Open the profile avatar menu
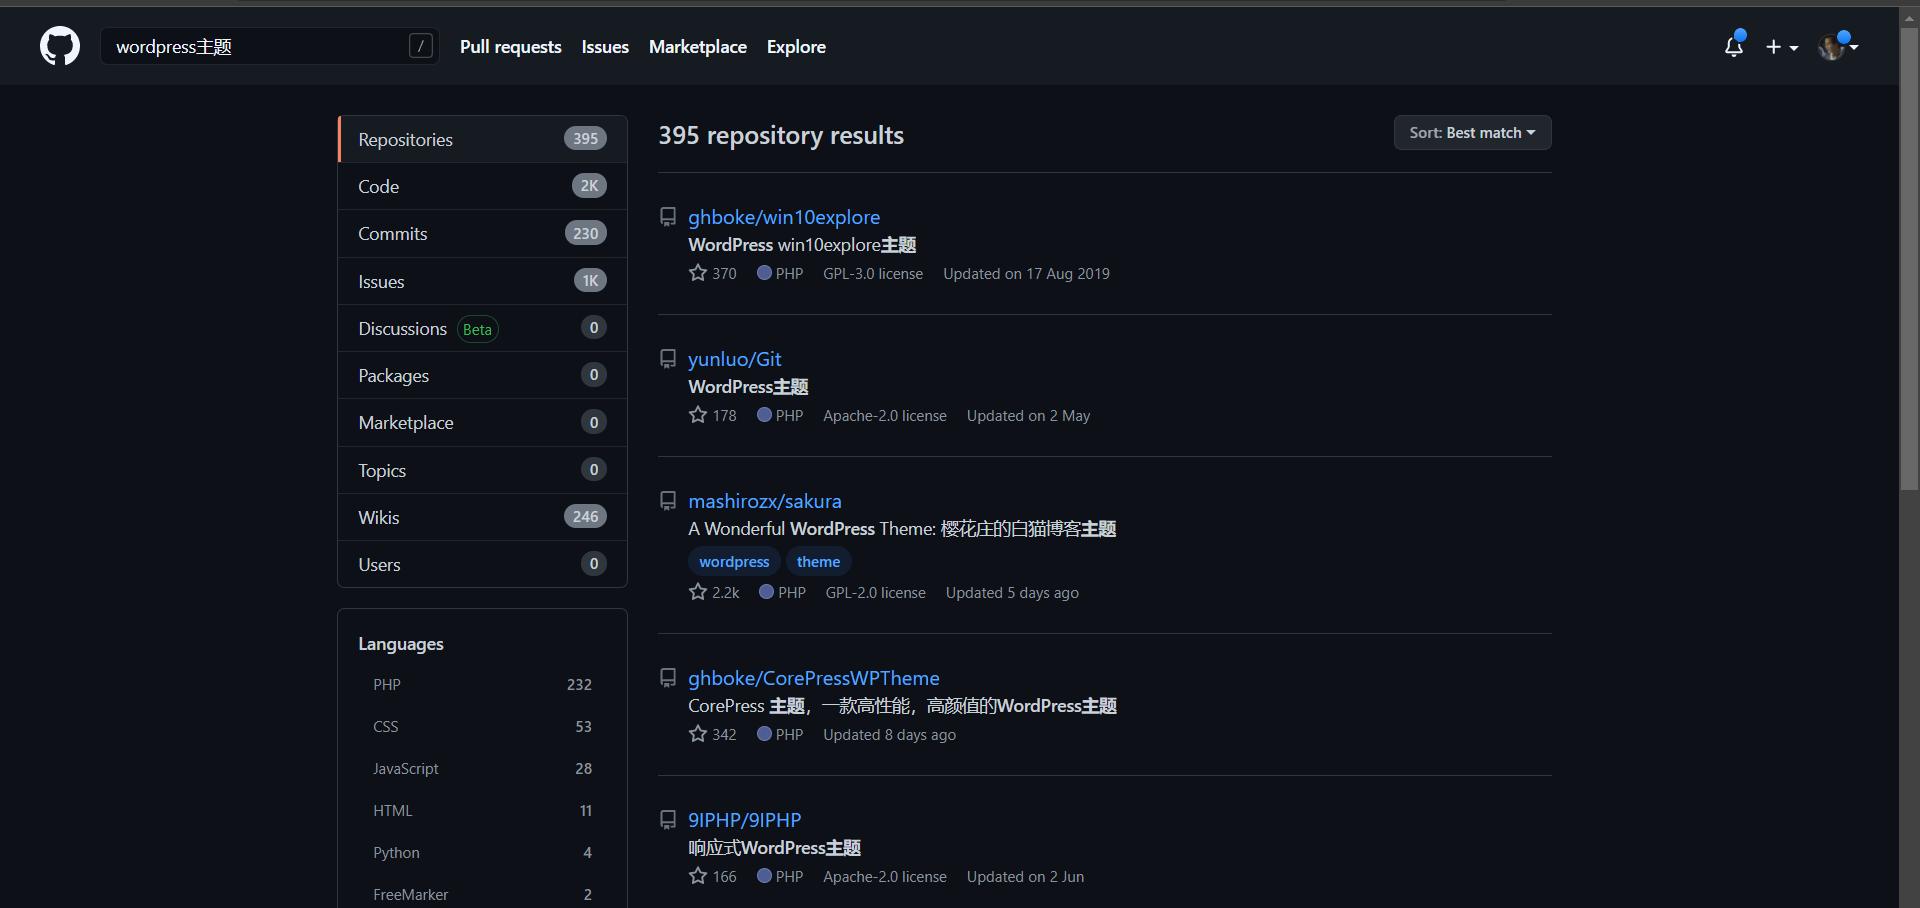This screenshot has width=1920, height=908. (x=1838, y=46)
